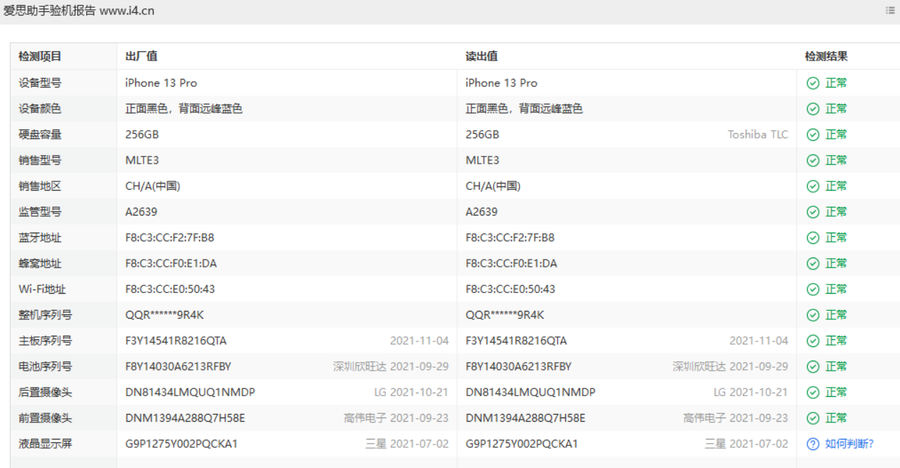Click the green check icon in 销售地区 row
This screenshot has width=900, height=468.
click(x=813, y=187)
